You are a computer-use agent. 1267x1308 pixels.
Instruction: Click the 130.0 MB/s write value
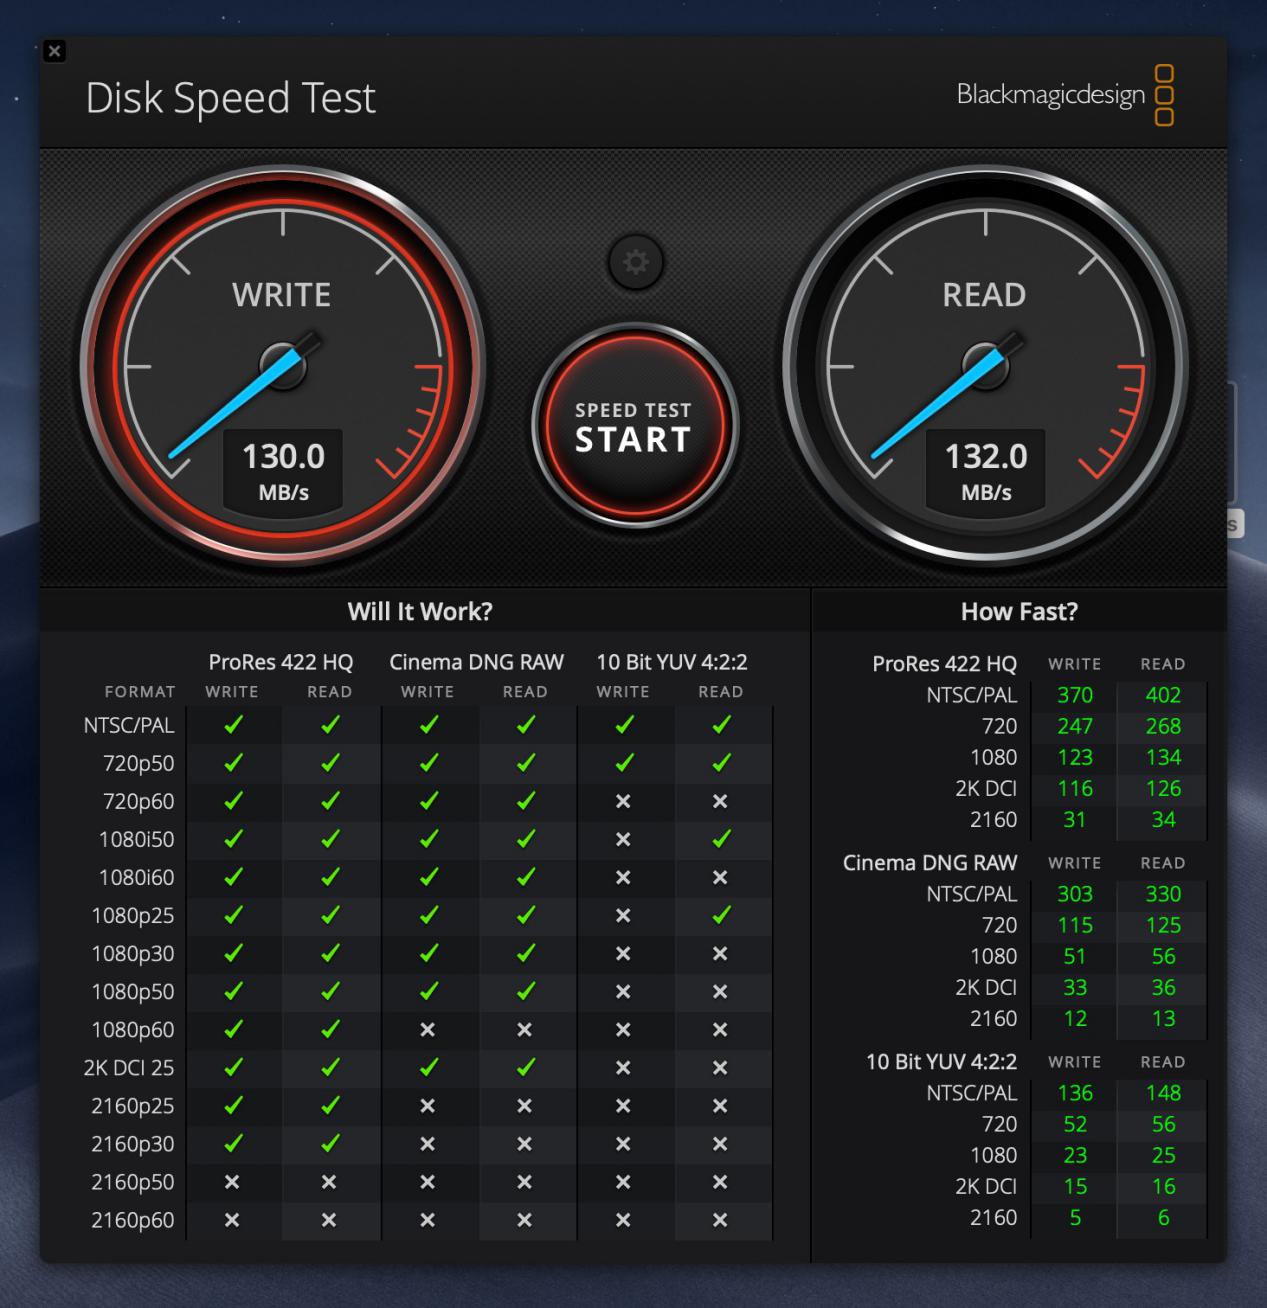284,470
